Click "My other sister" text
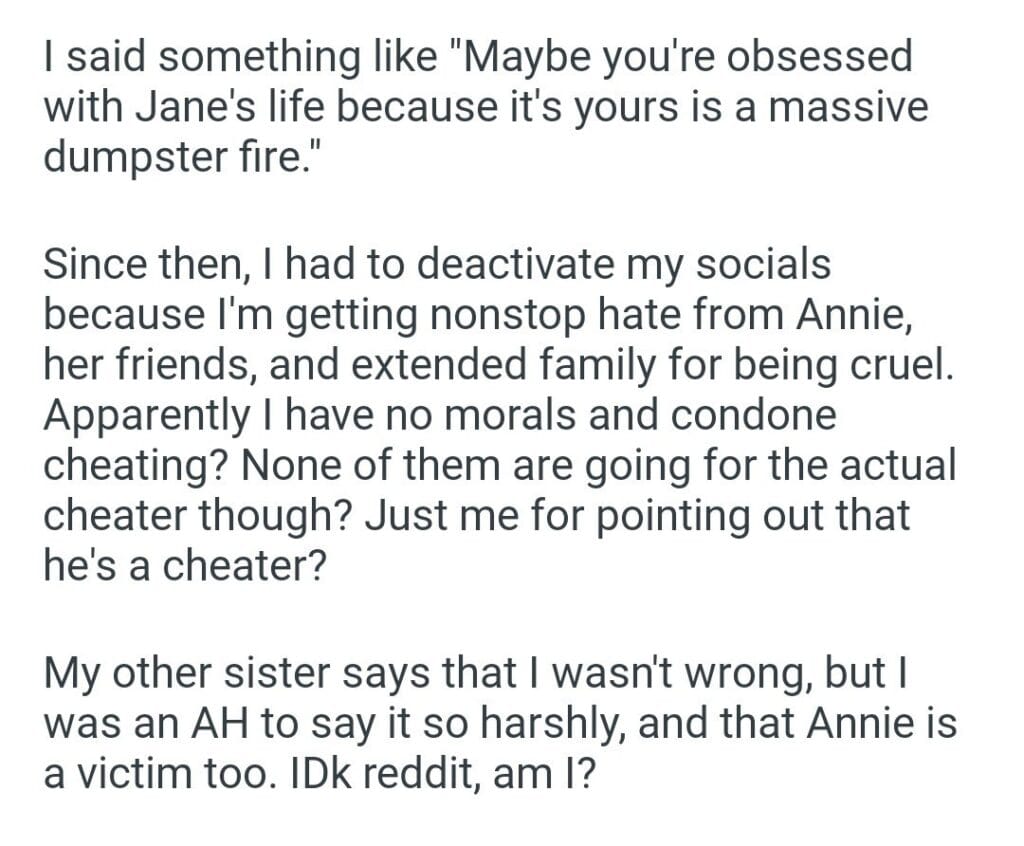Viewport: 1024px width, 846px height. point(178,672)
